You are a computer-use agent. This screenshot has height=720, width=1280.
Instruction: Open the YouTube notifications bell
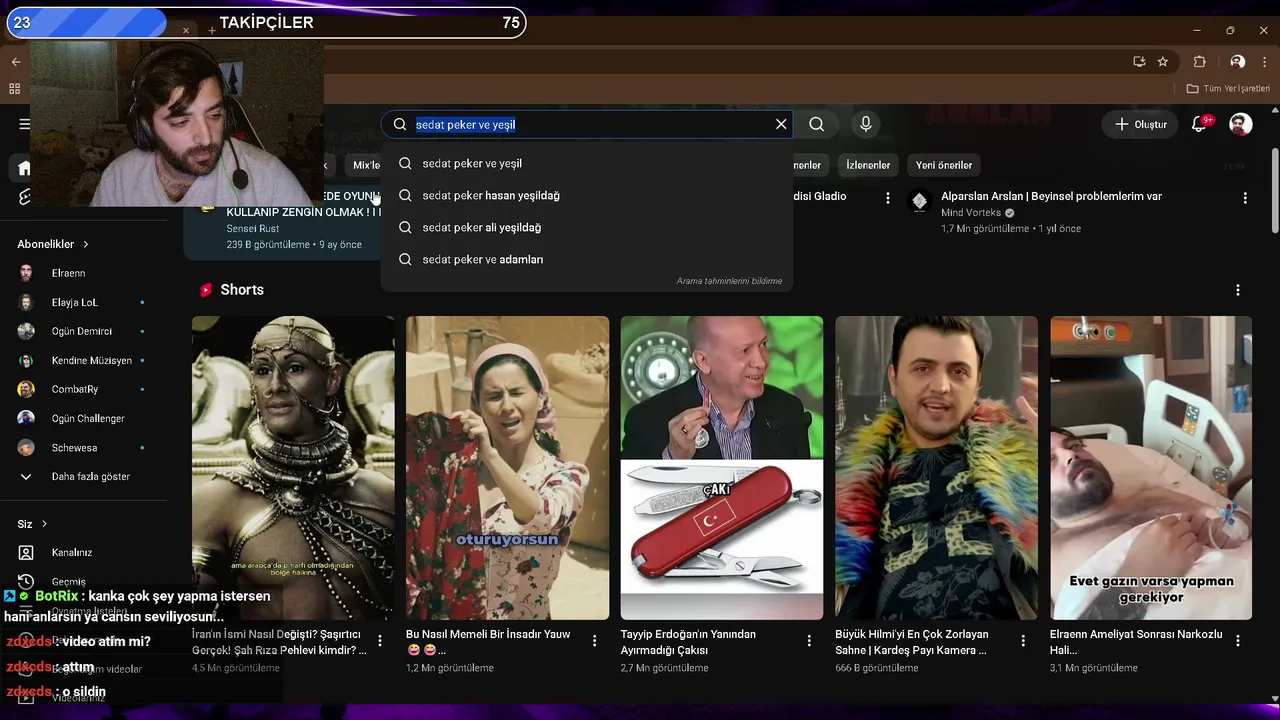coord(1200,124)
